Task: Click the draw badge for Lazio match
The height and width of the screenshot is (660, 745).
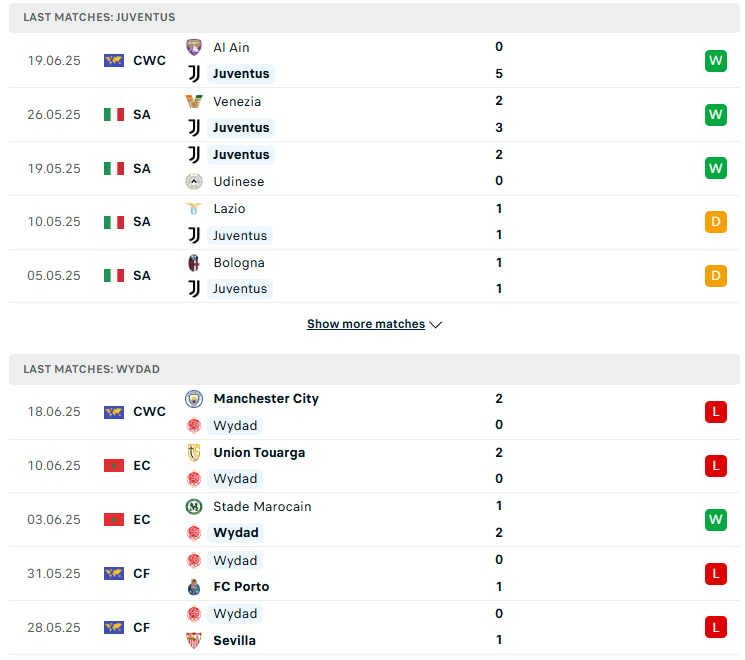Action: (x=716, y=221)
